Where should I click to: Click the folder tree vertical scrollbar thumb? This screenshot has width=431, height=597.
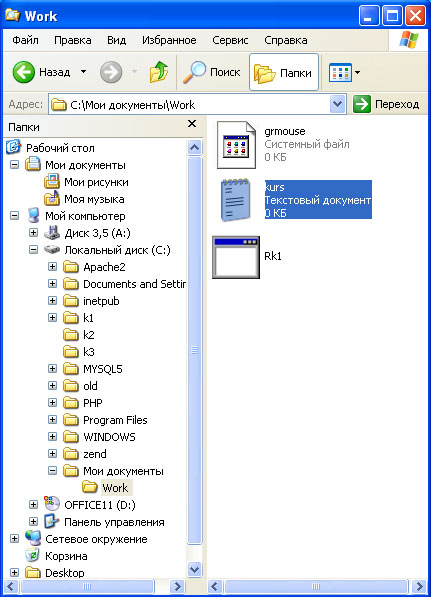tap(195, 350)
